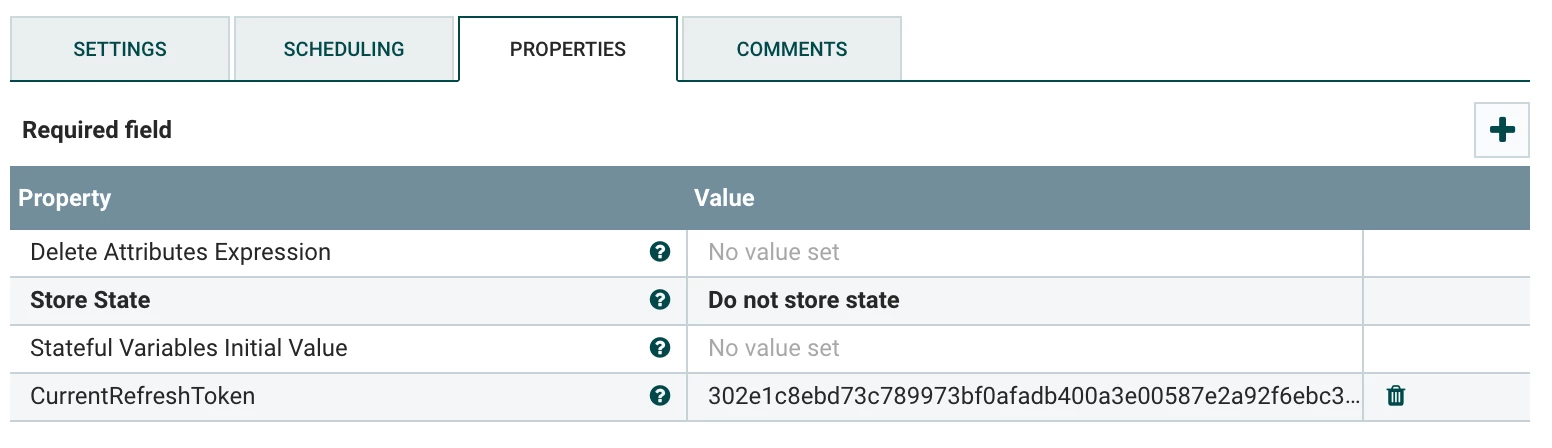The width and height of the screenshot is (1552, 448).
Task: Delete the CurrentRefreshToken property via trash icon
Action: tap(1396, 396)
